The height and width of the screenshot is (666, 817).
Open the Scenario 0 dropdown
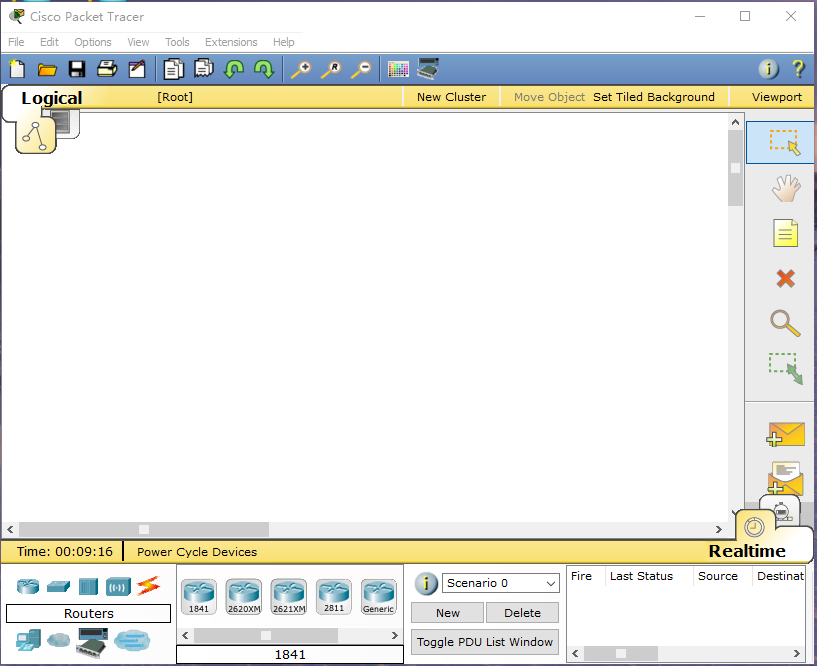pyautogui.click(x=501, y=583)
